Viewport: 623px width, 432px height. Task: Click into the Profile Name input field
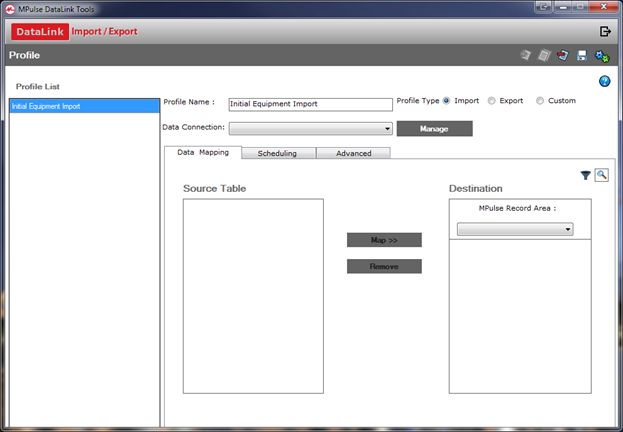(311, 104)
